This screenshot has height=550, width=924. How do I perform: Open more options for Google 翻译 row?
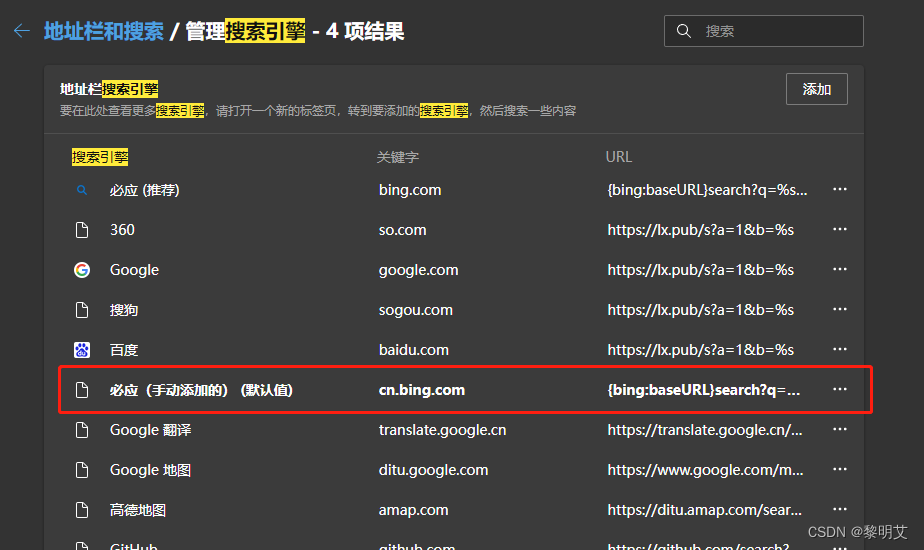tap(840, 430)
